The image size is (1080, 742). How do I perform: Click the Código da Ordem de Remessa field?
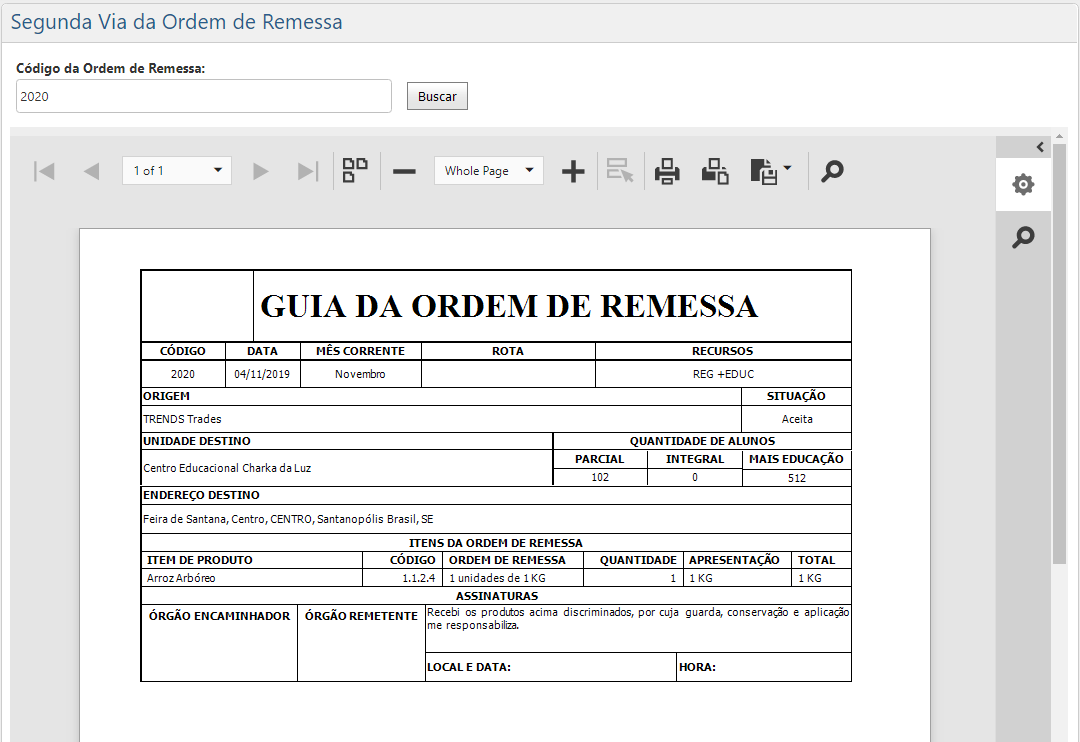[x=203, y=96]
